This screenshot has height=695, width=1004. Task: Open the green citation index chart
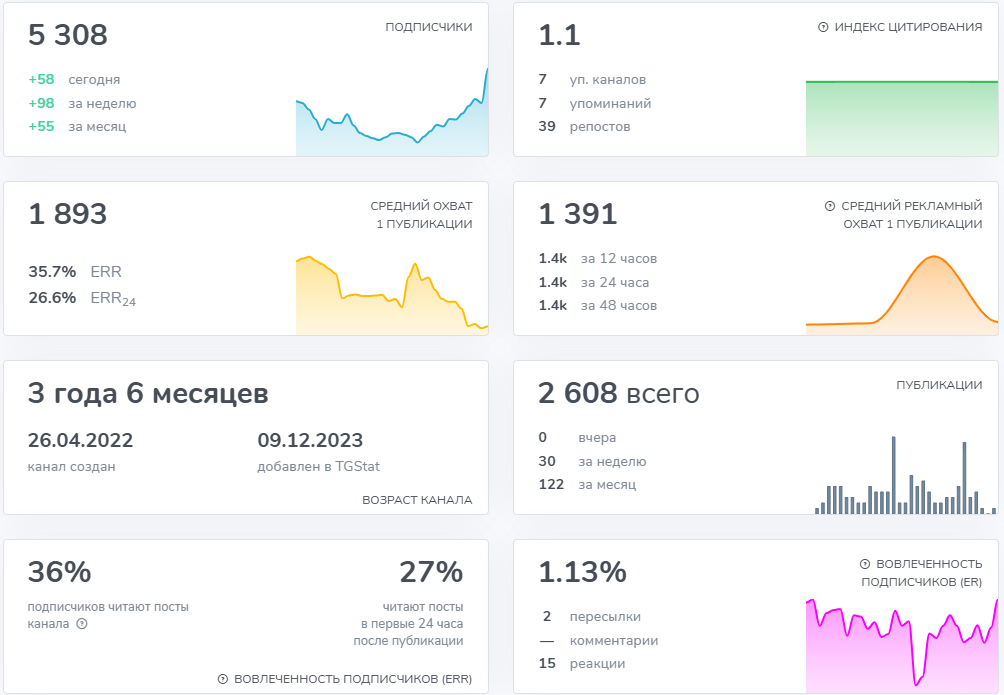click(x=901, y=118)
